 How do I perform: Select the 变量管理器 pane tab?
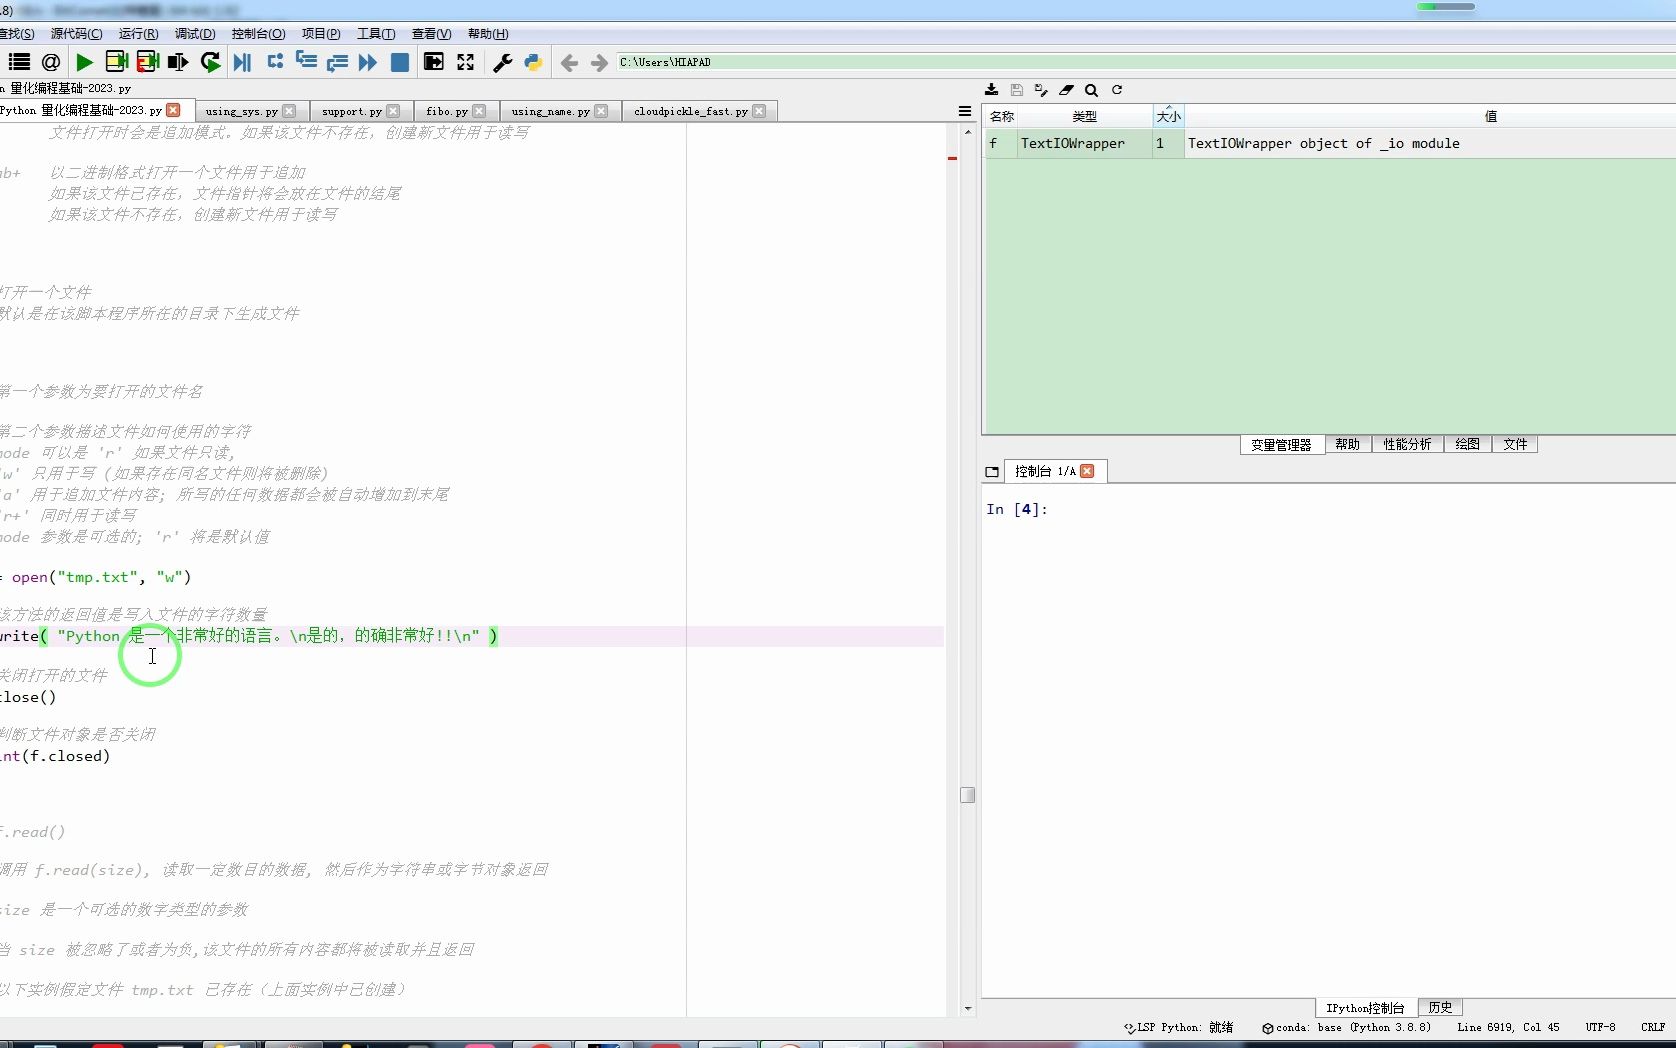[1281, 445]
